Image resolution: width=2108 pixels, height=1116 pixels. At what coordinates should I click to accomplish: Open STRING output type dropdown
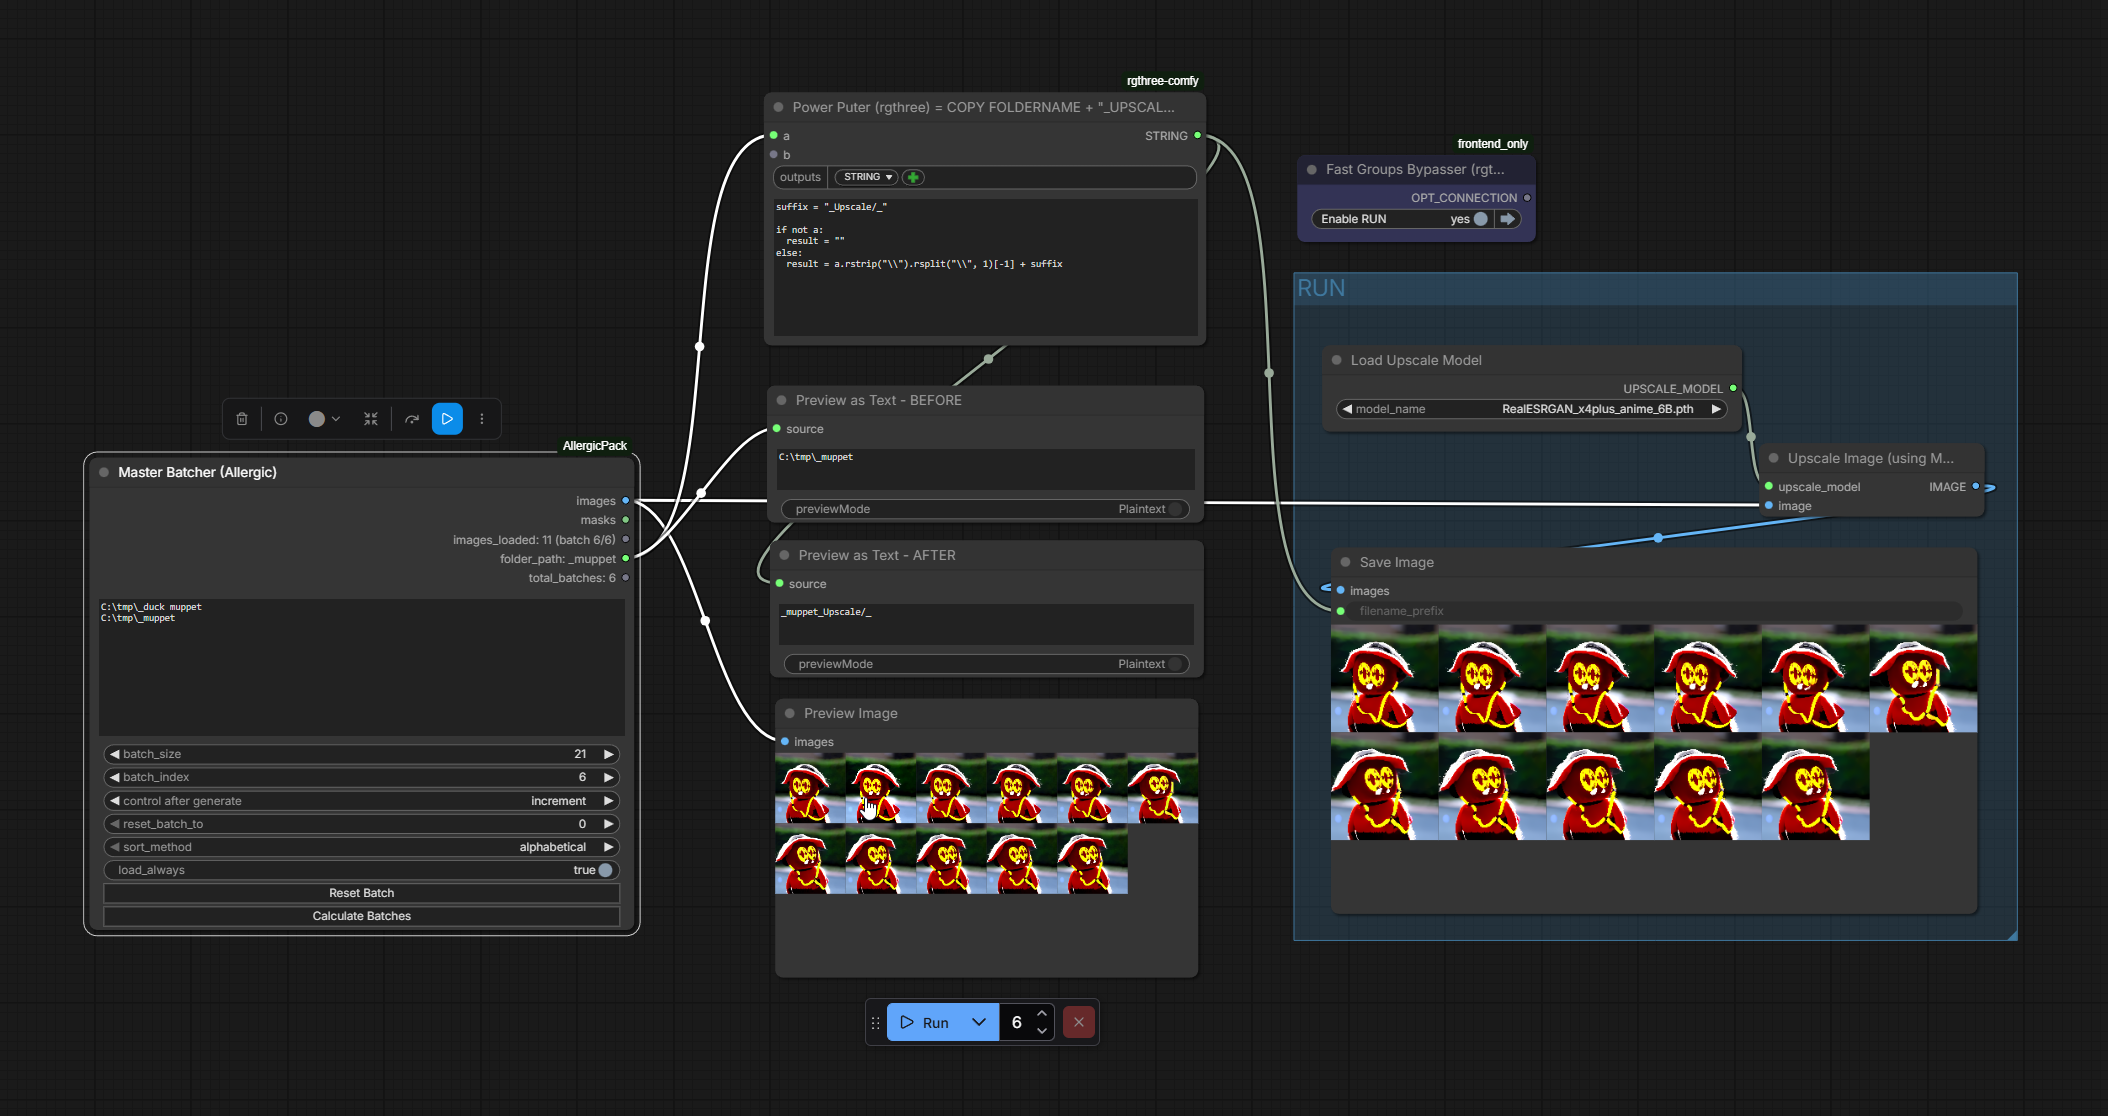click(866, 177)
